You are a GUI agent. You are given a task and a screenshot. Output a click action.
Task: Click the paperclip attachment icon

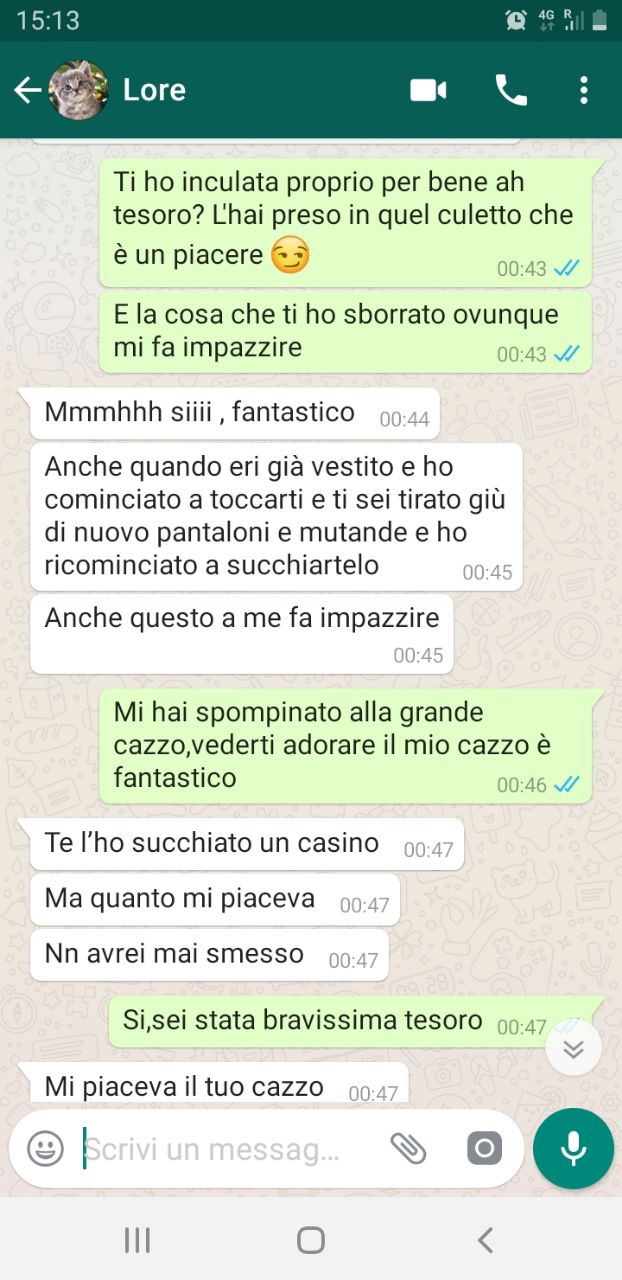(408, 1148)
